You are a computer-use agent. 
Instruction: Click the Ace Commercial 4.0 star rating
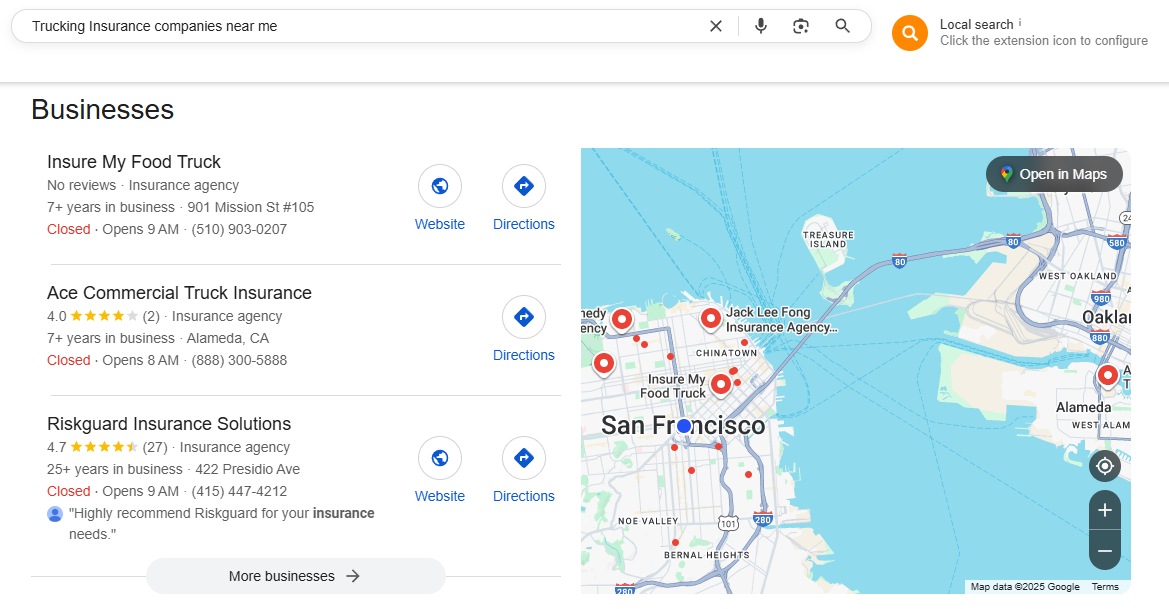(x=104, y=316)
